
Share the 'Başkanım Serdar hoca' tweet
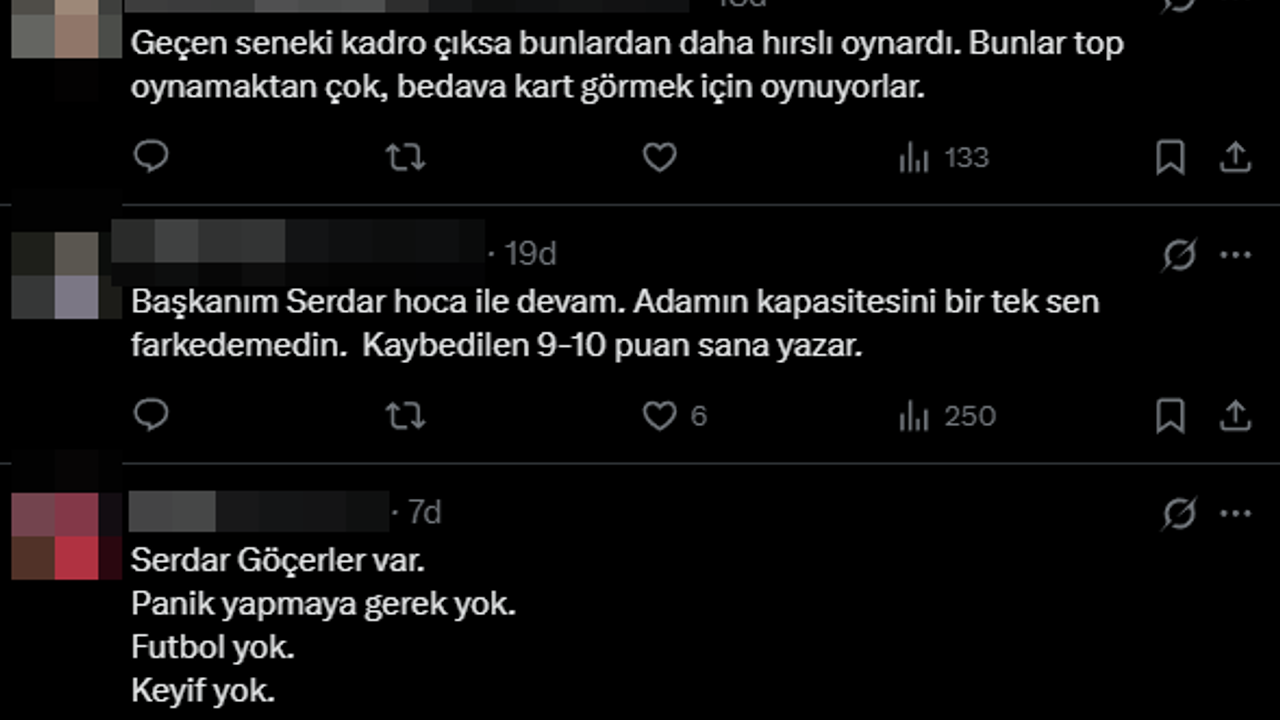pos(1235,415)
